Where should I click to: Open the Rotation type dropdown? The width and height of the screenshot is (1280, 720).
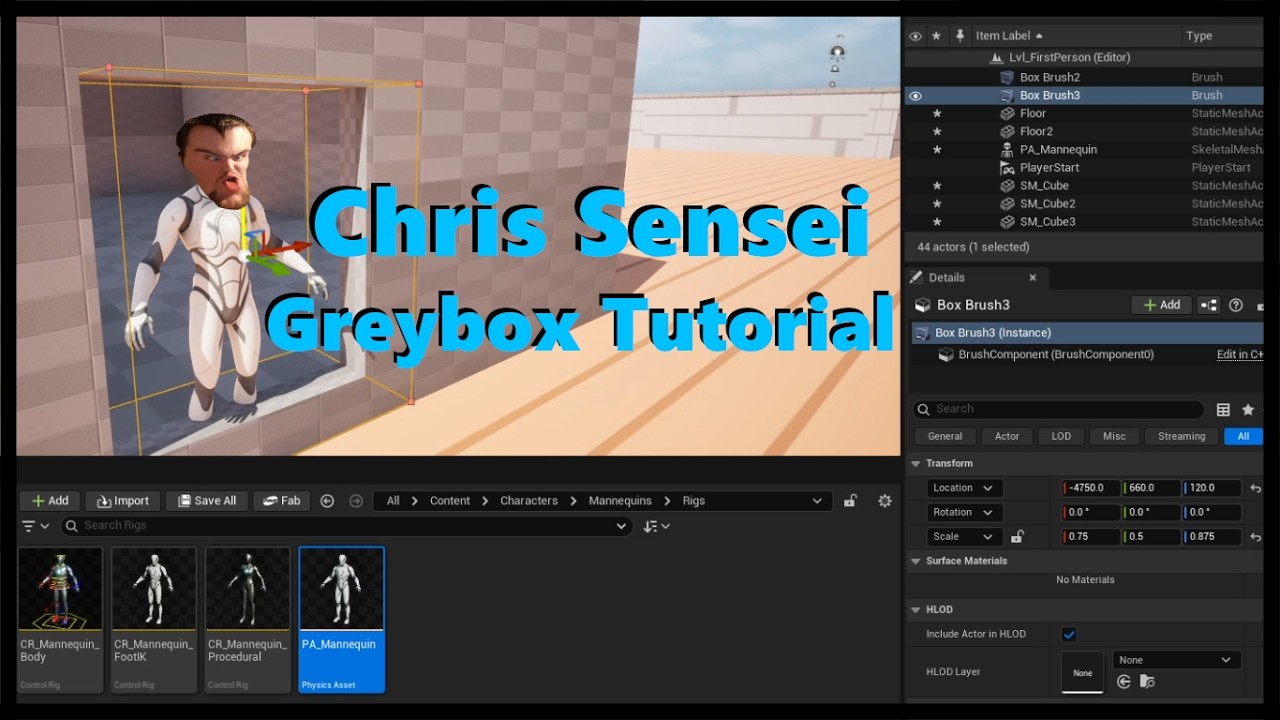[964, 512]
